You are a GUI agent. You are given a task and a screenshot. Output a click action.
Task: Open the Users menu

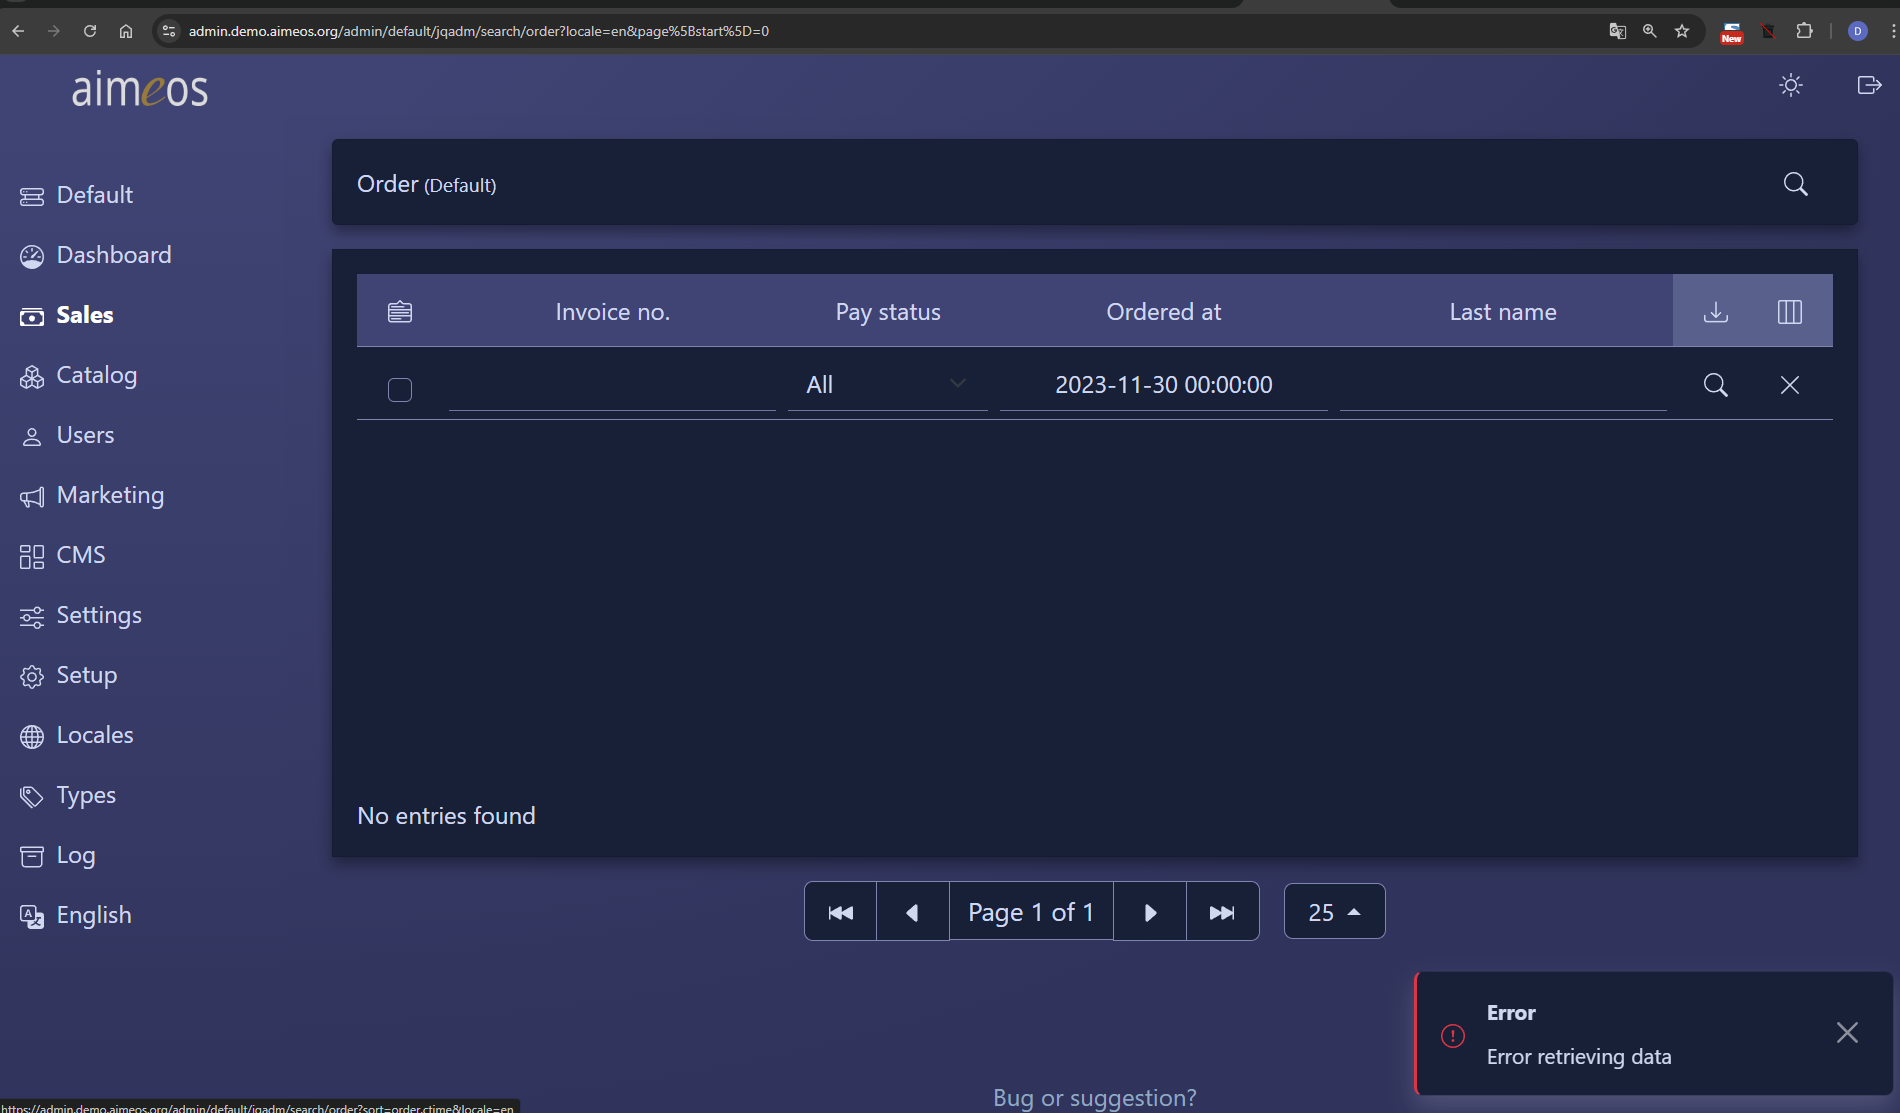[66, 435]
